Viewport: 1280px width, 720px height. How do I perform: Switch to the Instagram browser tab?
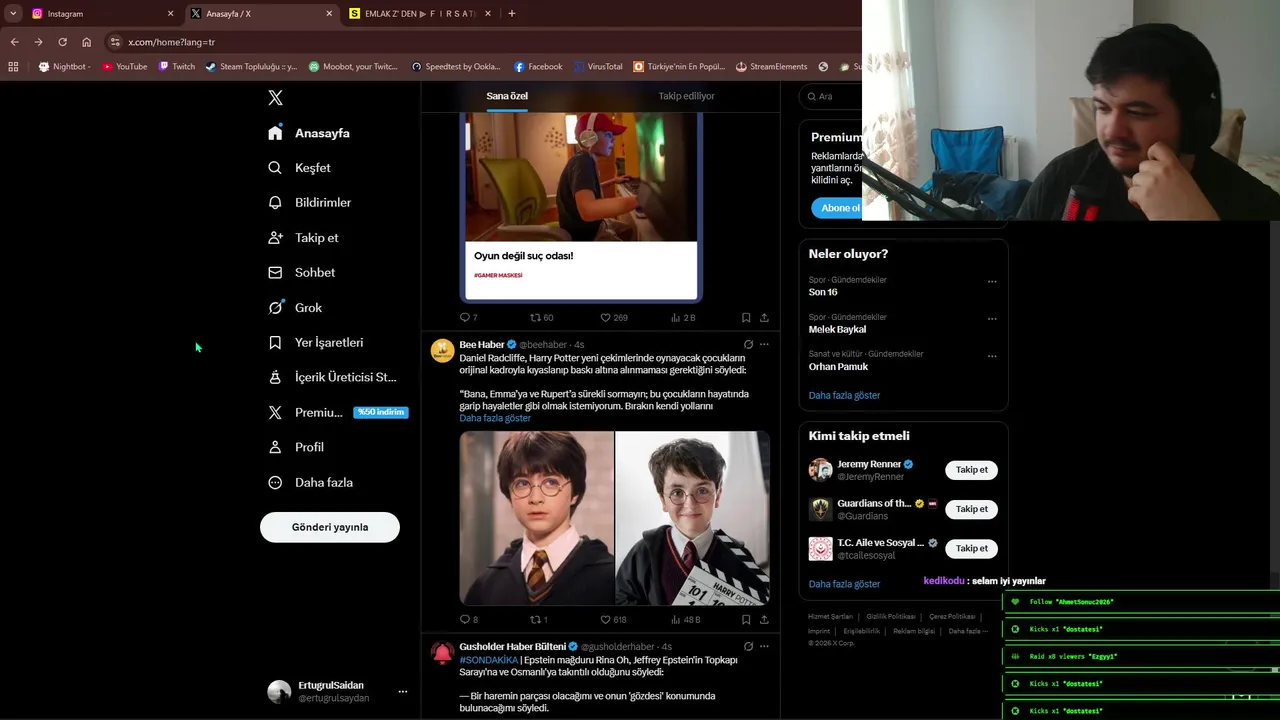100,14
